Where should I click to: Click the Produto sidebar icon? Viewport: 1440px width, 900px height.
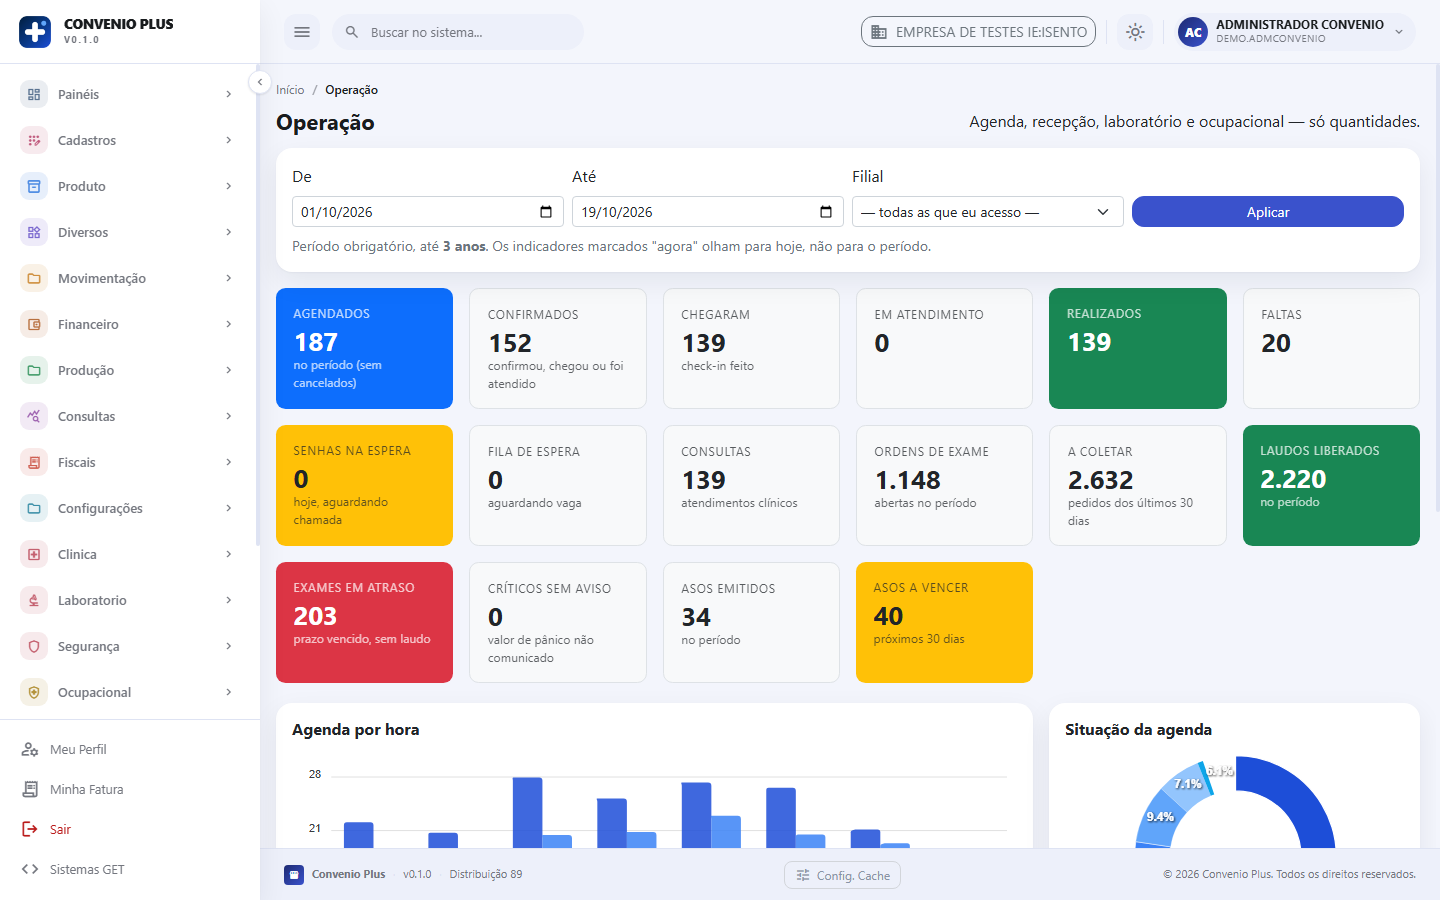tap(34, 186)
